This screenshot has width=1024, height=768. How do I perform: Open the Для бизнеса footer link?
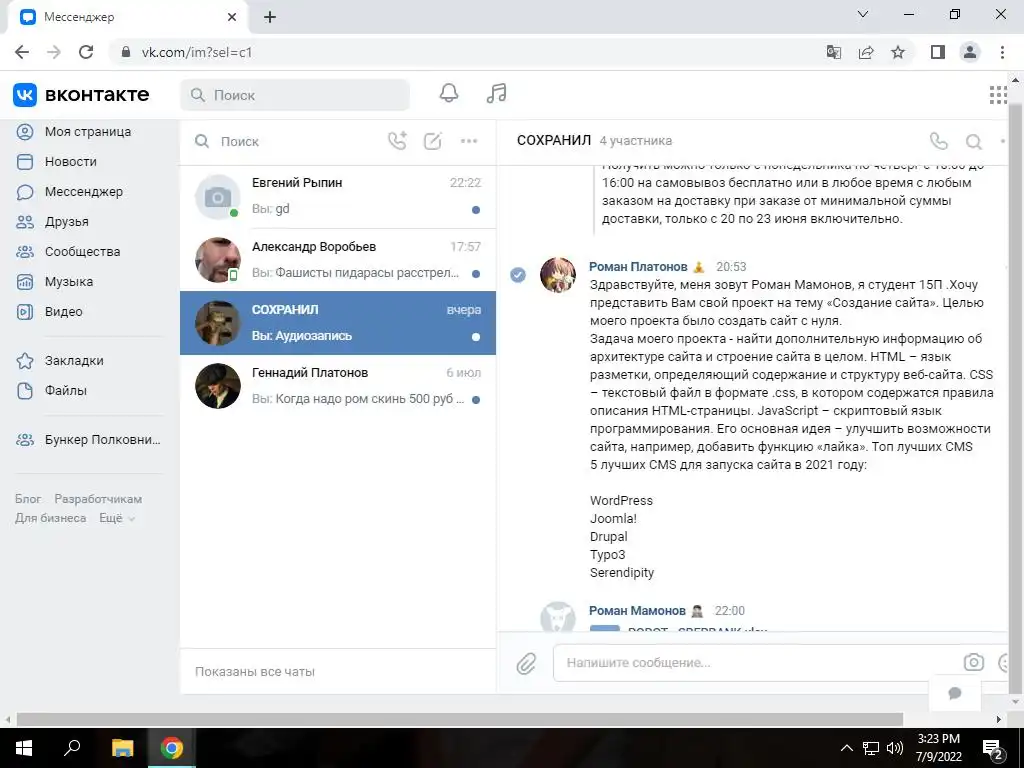[x=50, y=518]
